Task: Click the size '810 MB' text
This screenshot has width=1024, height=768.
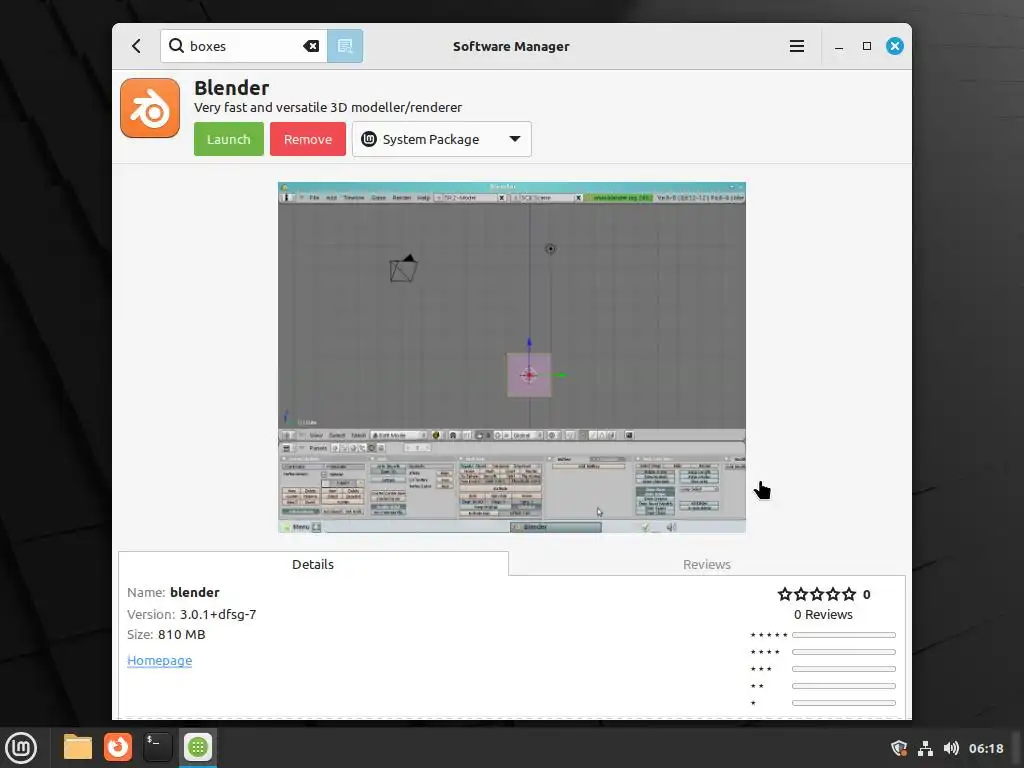Action: 182,634
